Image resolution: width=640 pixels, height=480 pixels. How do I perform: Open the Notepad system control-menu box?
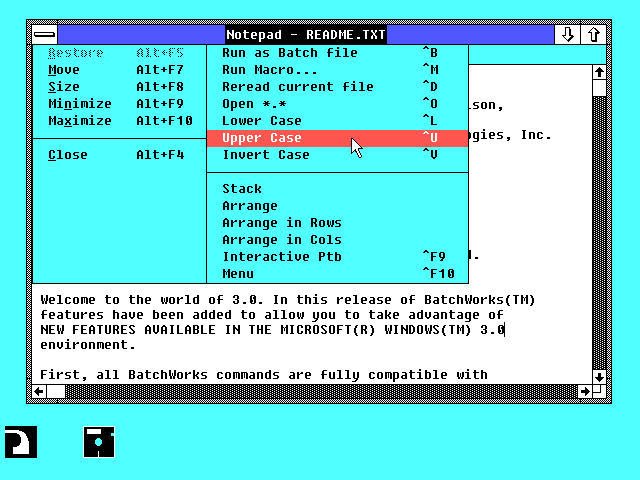coord(44,35)
